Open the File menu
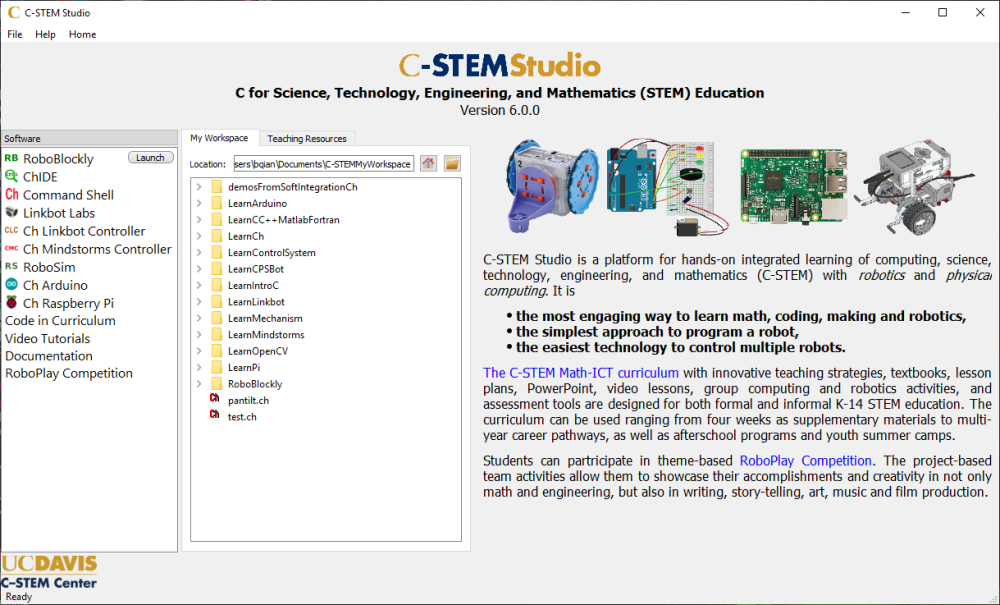Image resolution: width=1000 pixels, height=605 pixels. click(15, 34)
